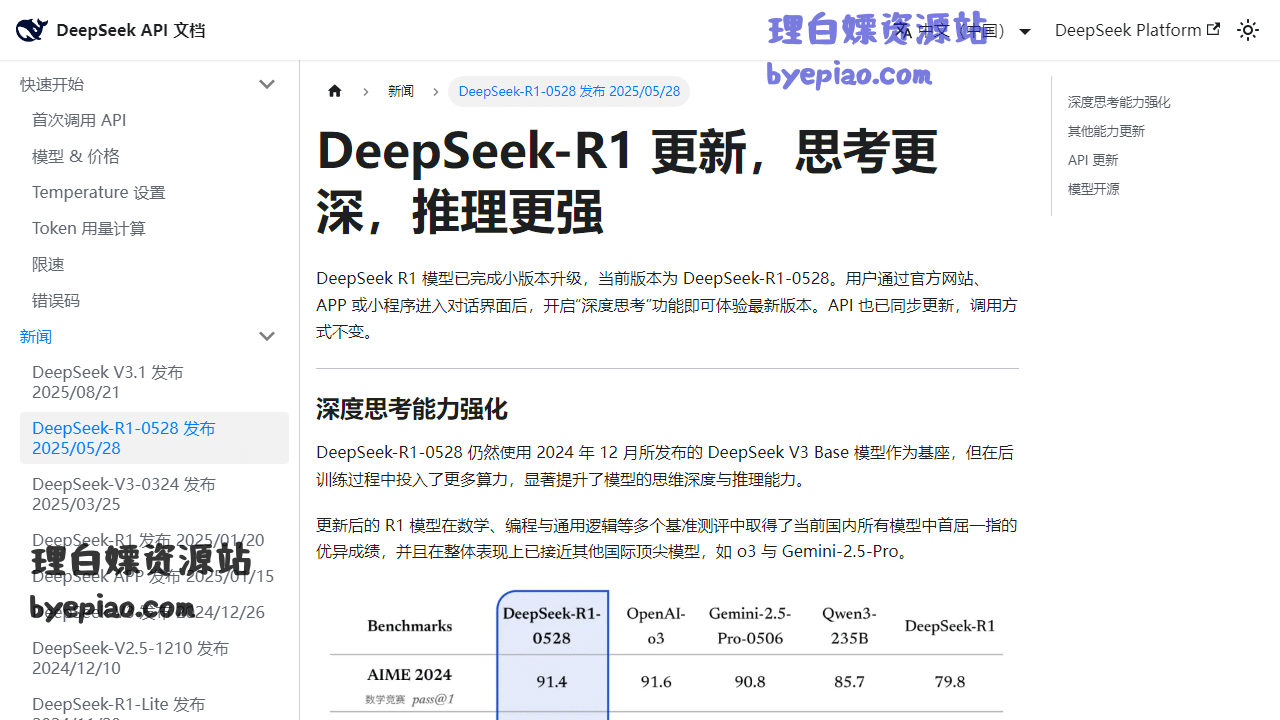Click the DeepSeek-R1-0528 发布 breadcrumb pill
This screenshot has width=1280, height=720.
pos(569,91)
